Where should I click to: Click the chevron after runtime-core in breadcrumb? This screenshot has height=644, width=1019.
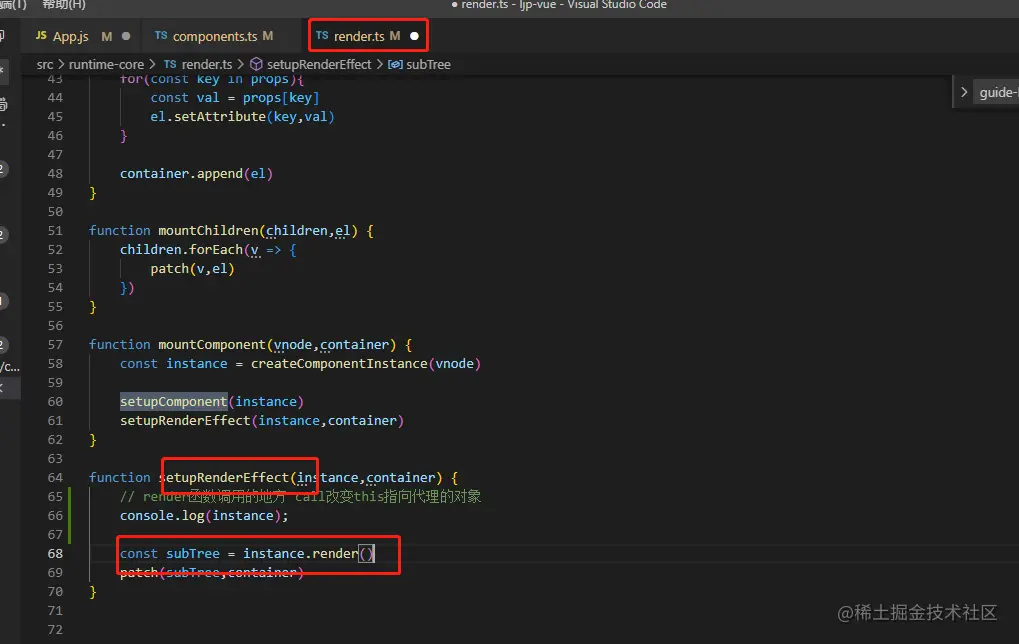coord(153,64)
